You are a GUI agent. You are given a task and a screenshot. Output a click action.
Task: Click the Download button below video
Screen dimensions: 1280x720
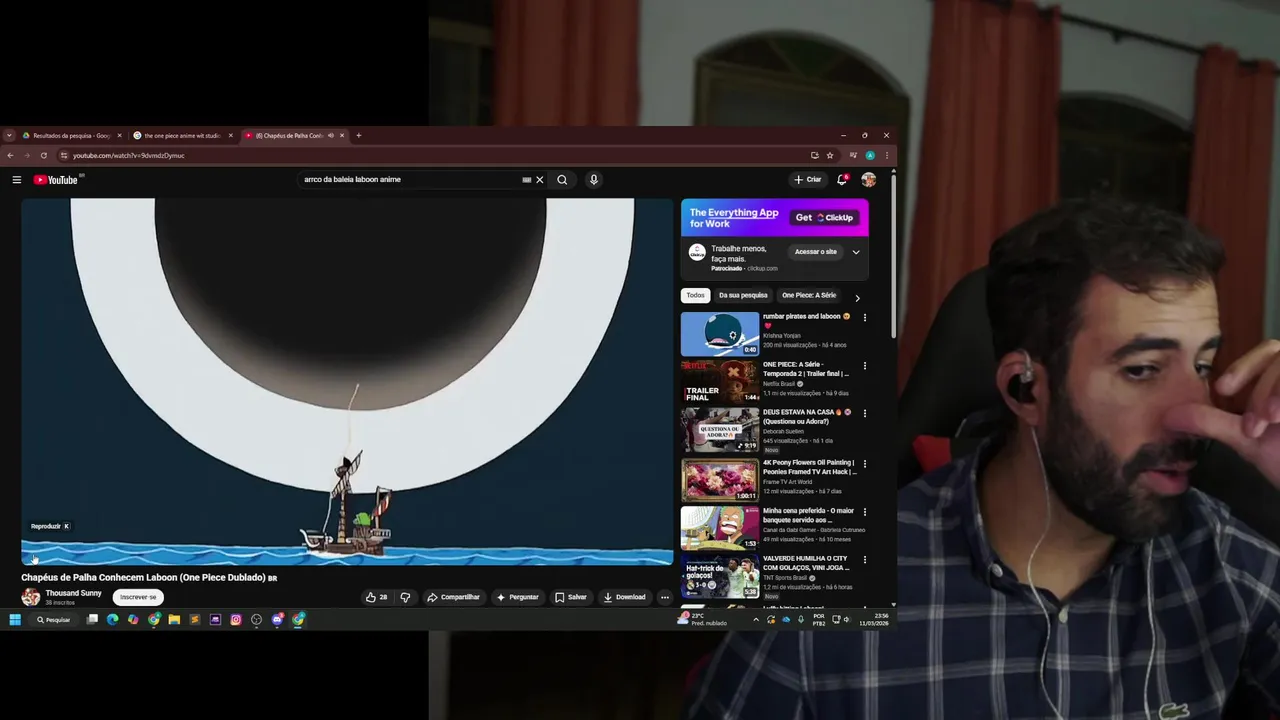pos(624,597)
